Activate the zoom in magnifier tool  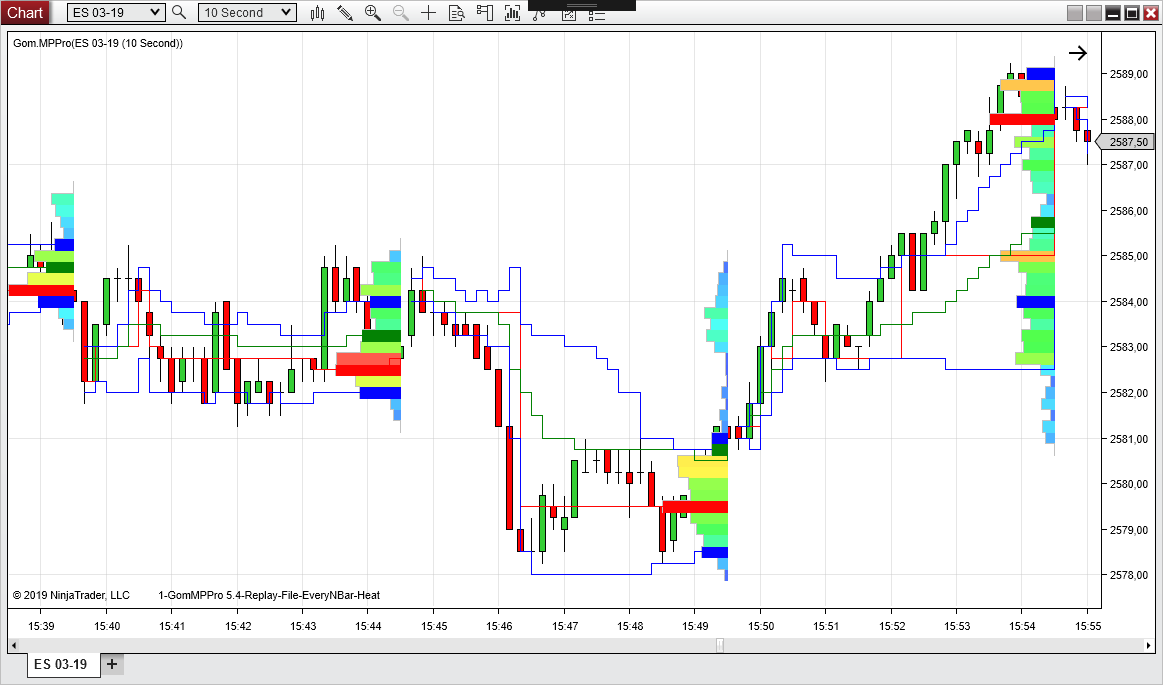click(x=372, y=13)
